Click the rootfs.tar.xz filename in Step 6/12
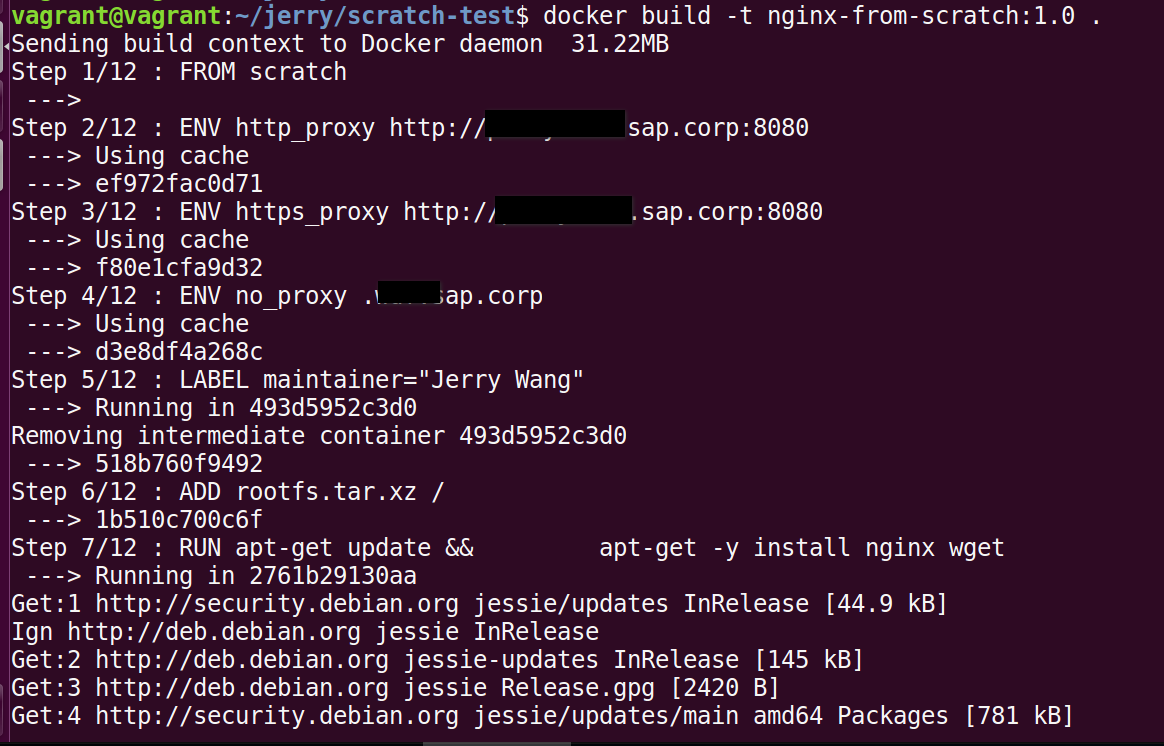Image resolution: width=1164 pixels, height=746 pixels. pos(326,492)
